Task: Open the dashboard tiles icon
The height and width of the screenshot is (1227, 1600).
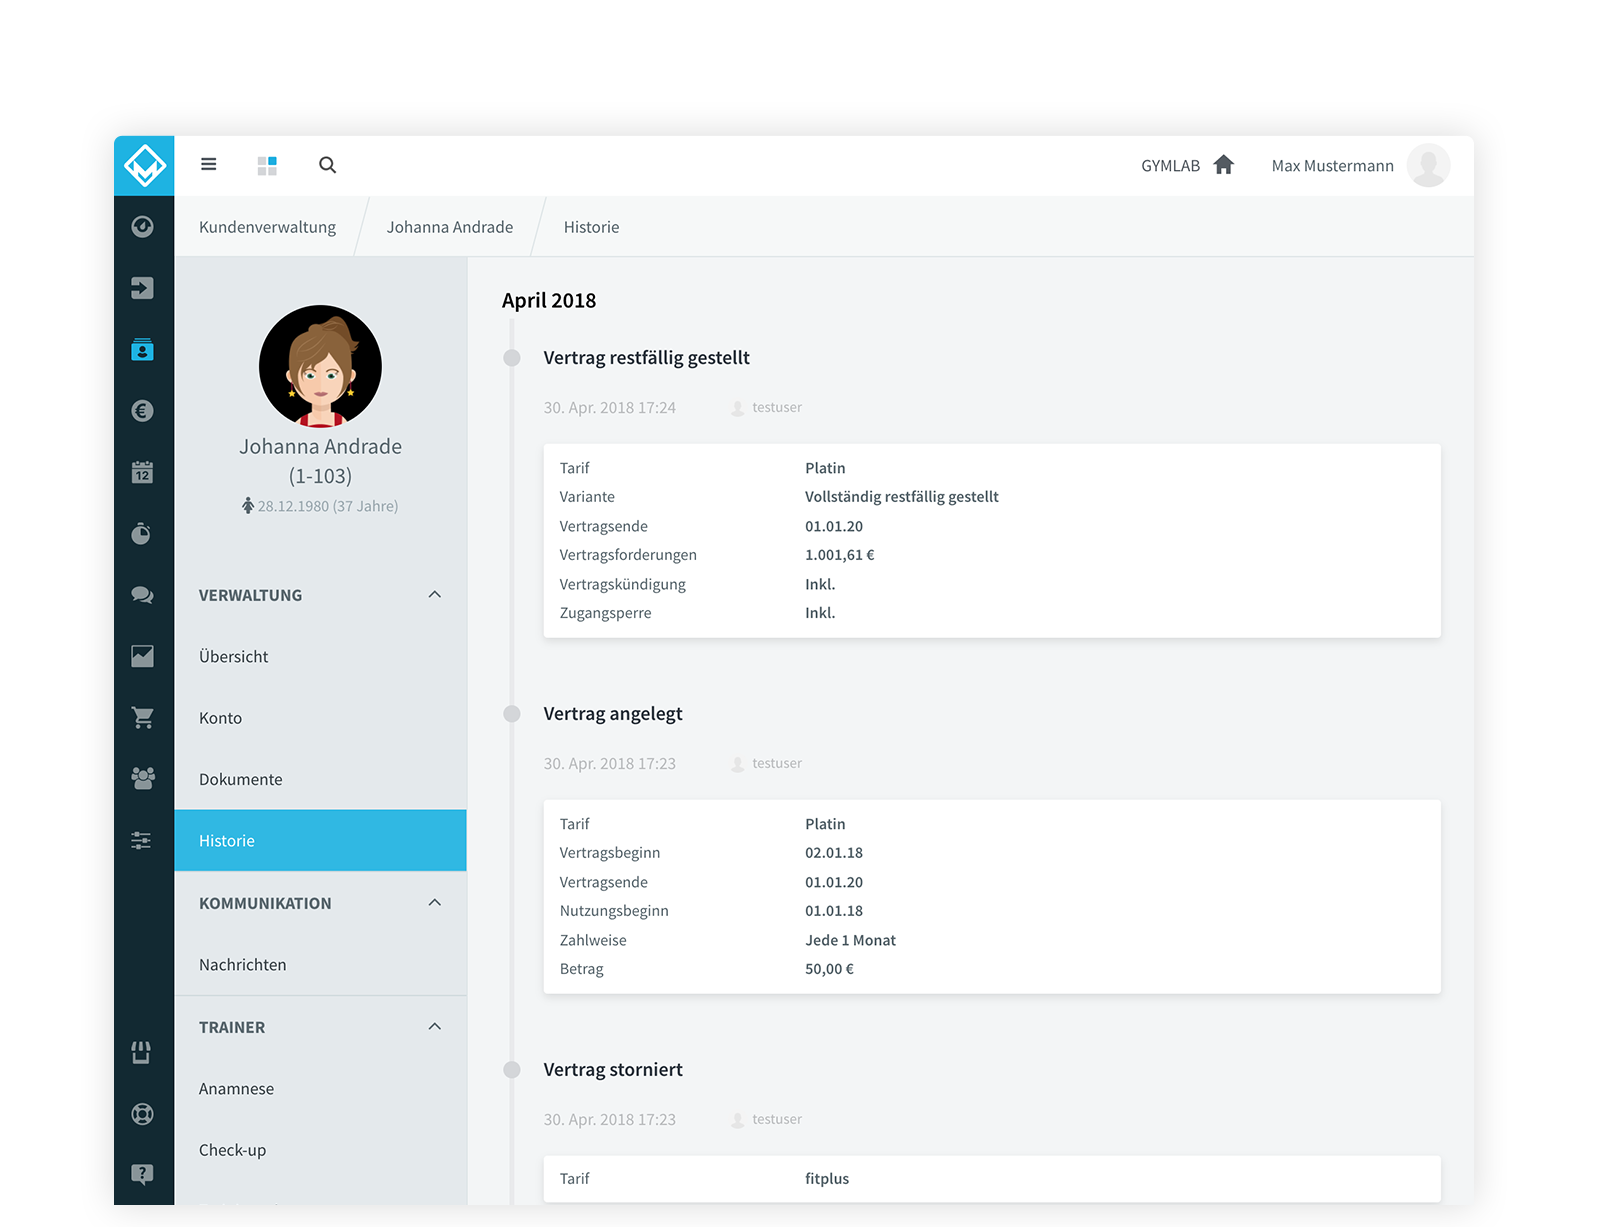Action: tap(267, 165)
